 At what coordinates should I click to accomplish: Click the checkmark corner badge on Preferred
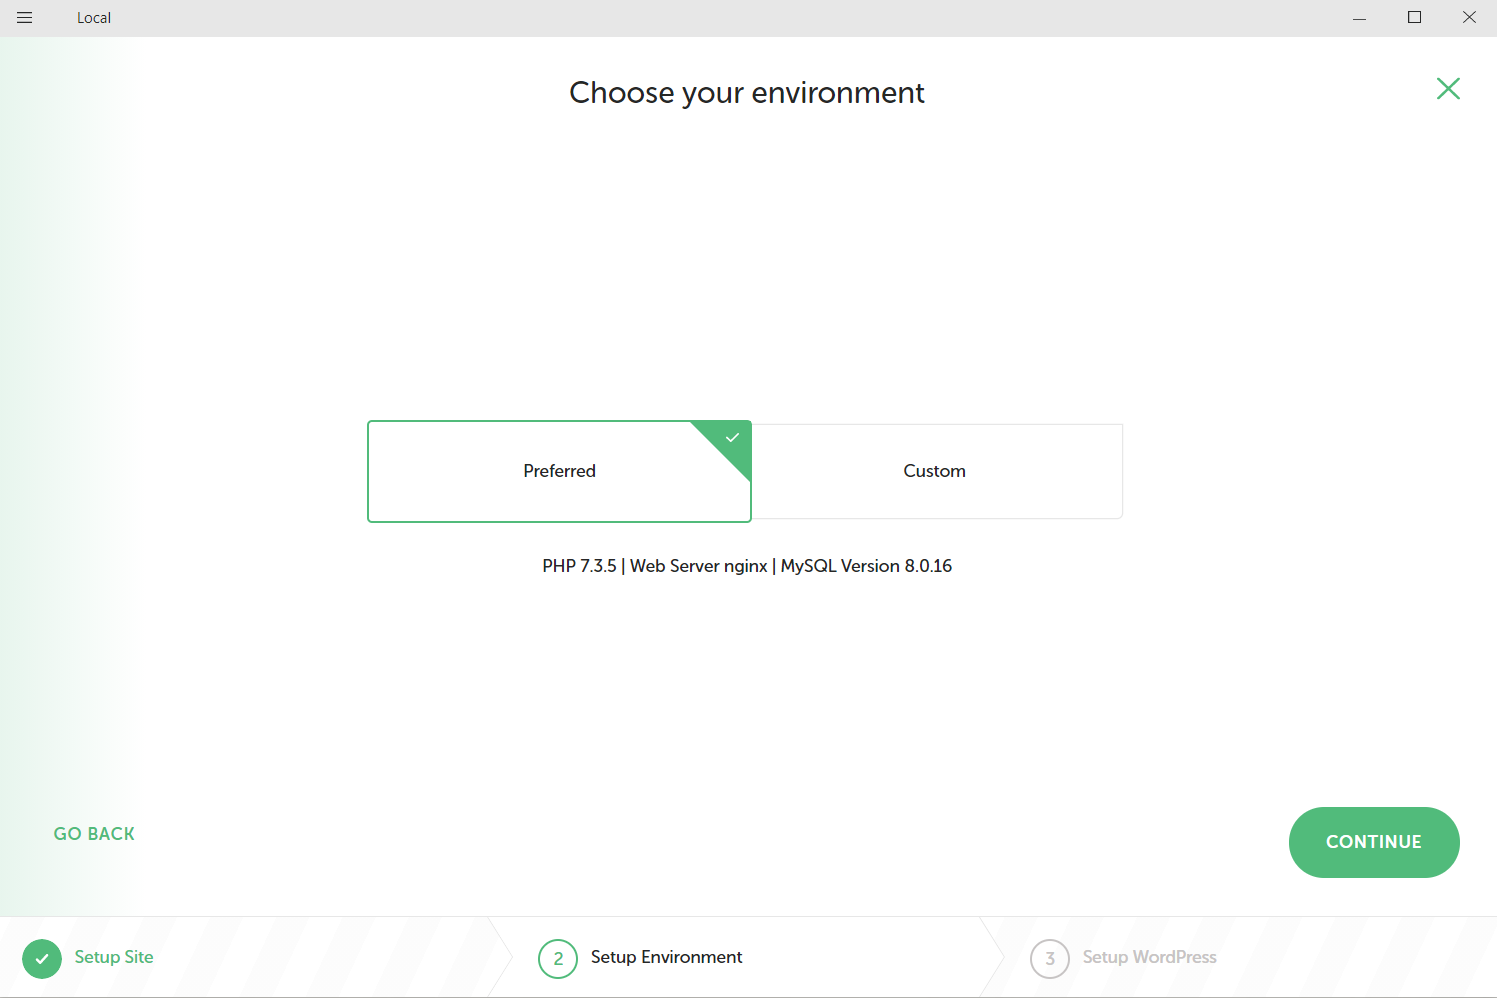[x=731, y=439]
